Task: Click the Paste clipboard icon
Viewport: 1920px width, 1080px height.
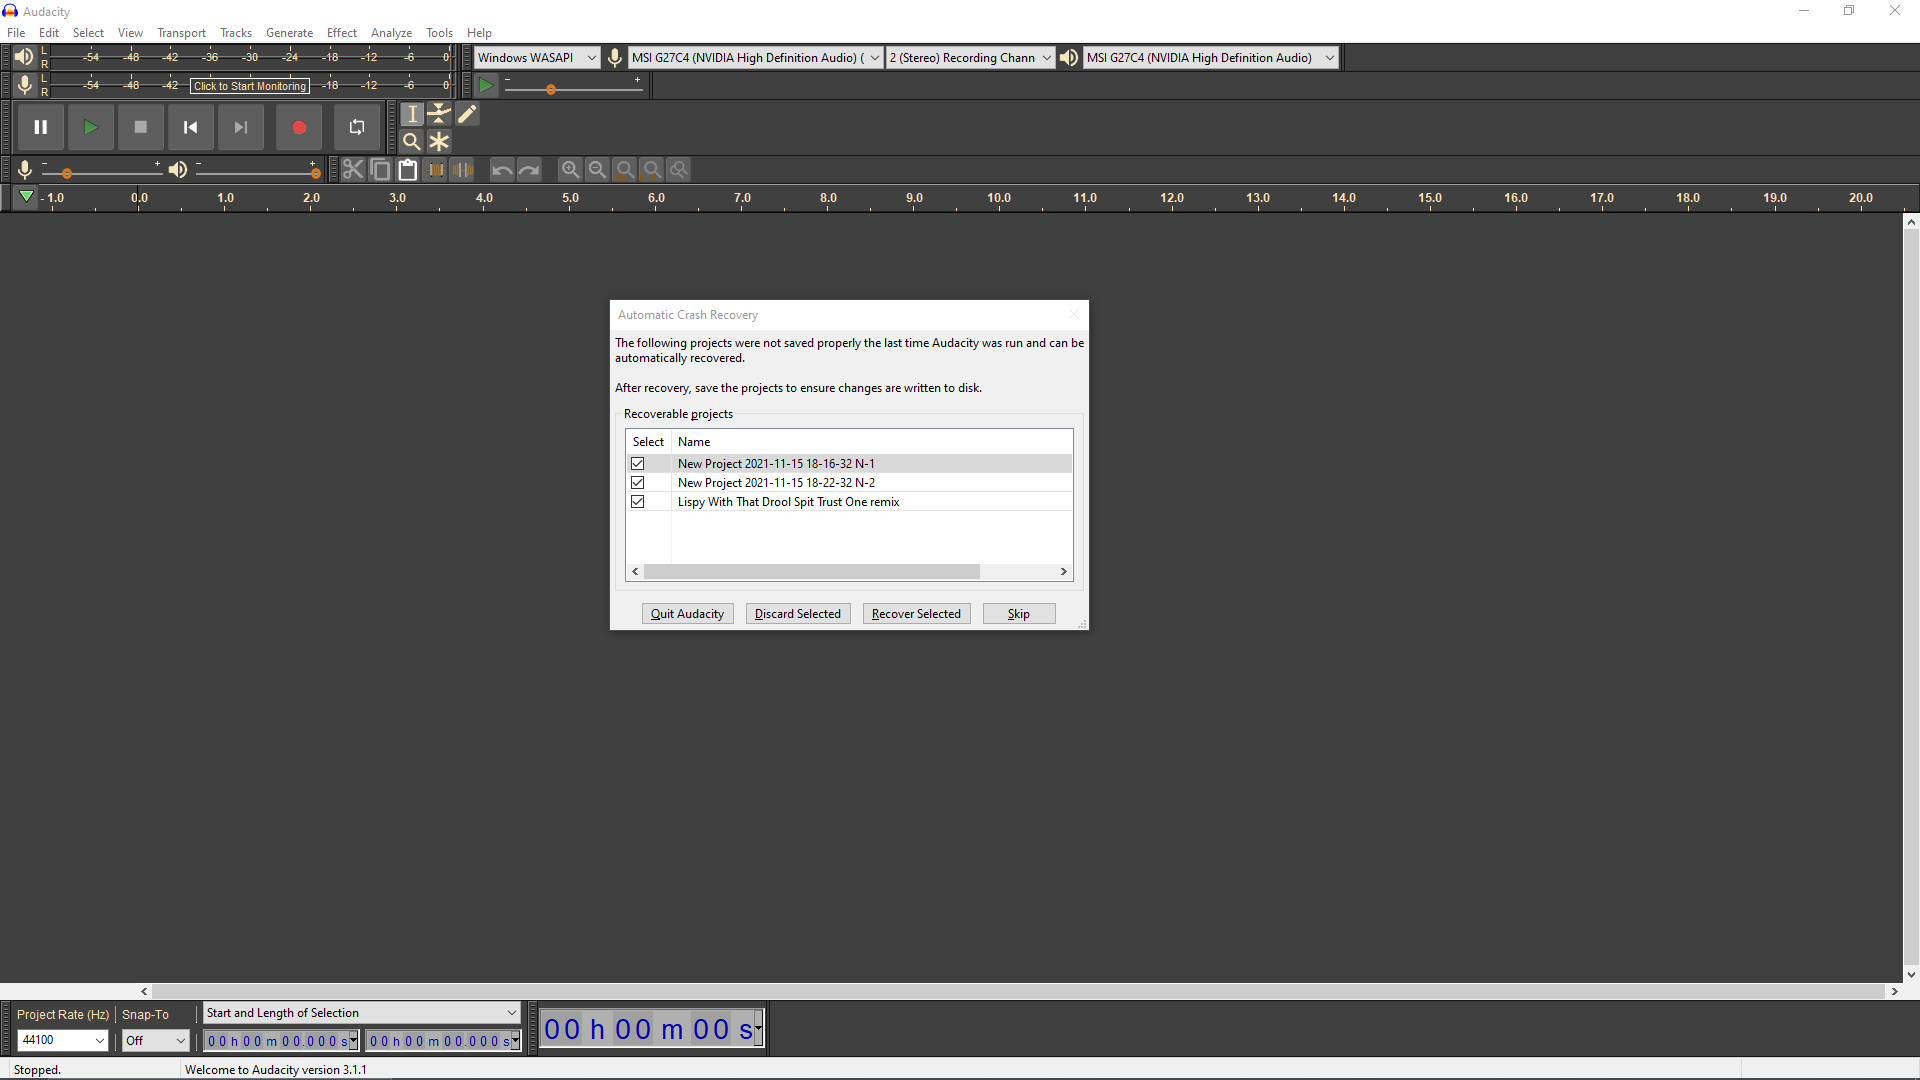Action: tap(407, 170)
